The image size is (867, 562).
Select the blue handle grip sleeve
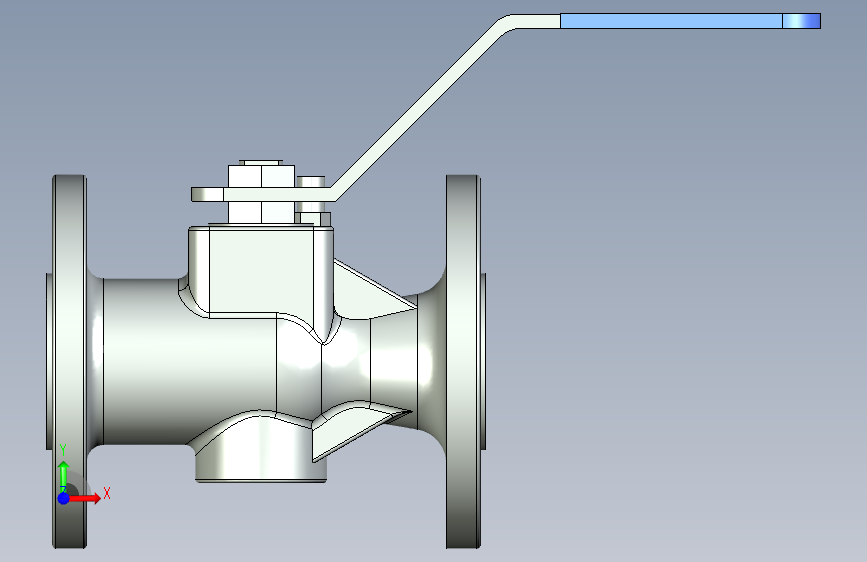coord(671,21)
